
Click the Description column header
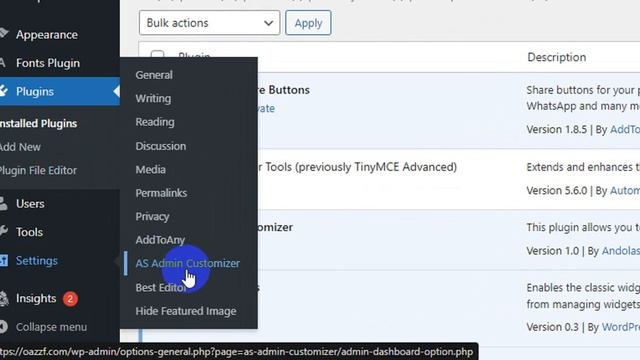[557, 57]
